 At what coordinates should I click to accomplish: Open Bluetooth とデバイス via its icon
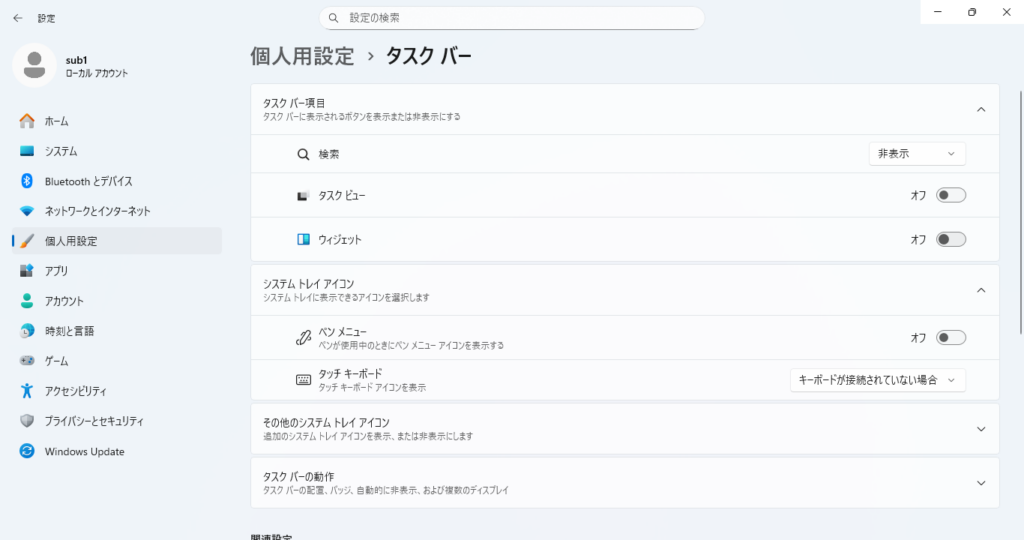[x=27, y=181]
